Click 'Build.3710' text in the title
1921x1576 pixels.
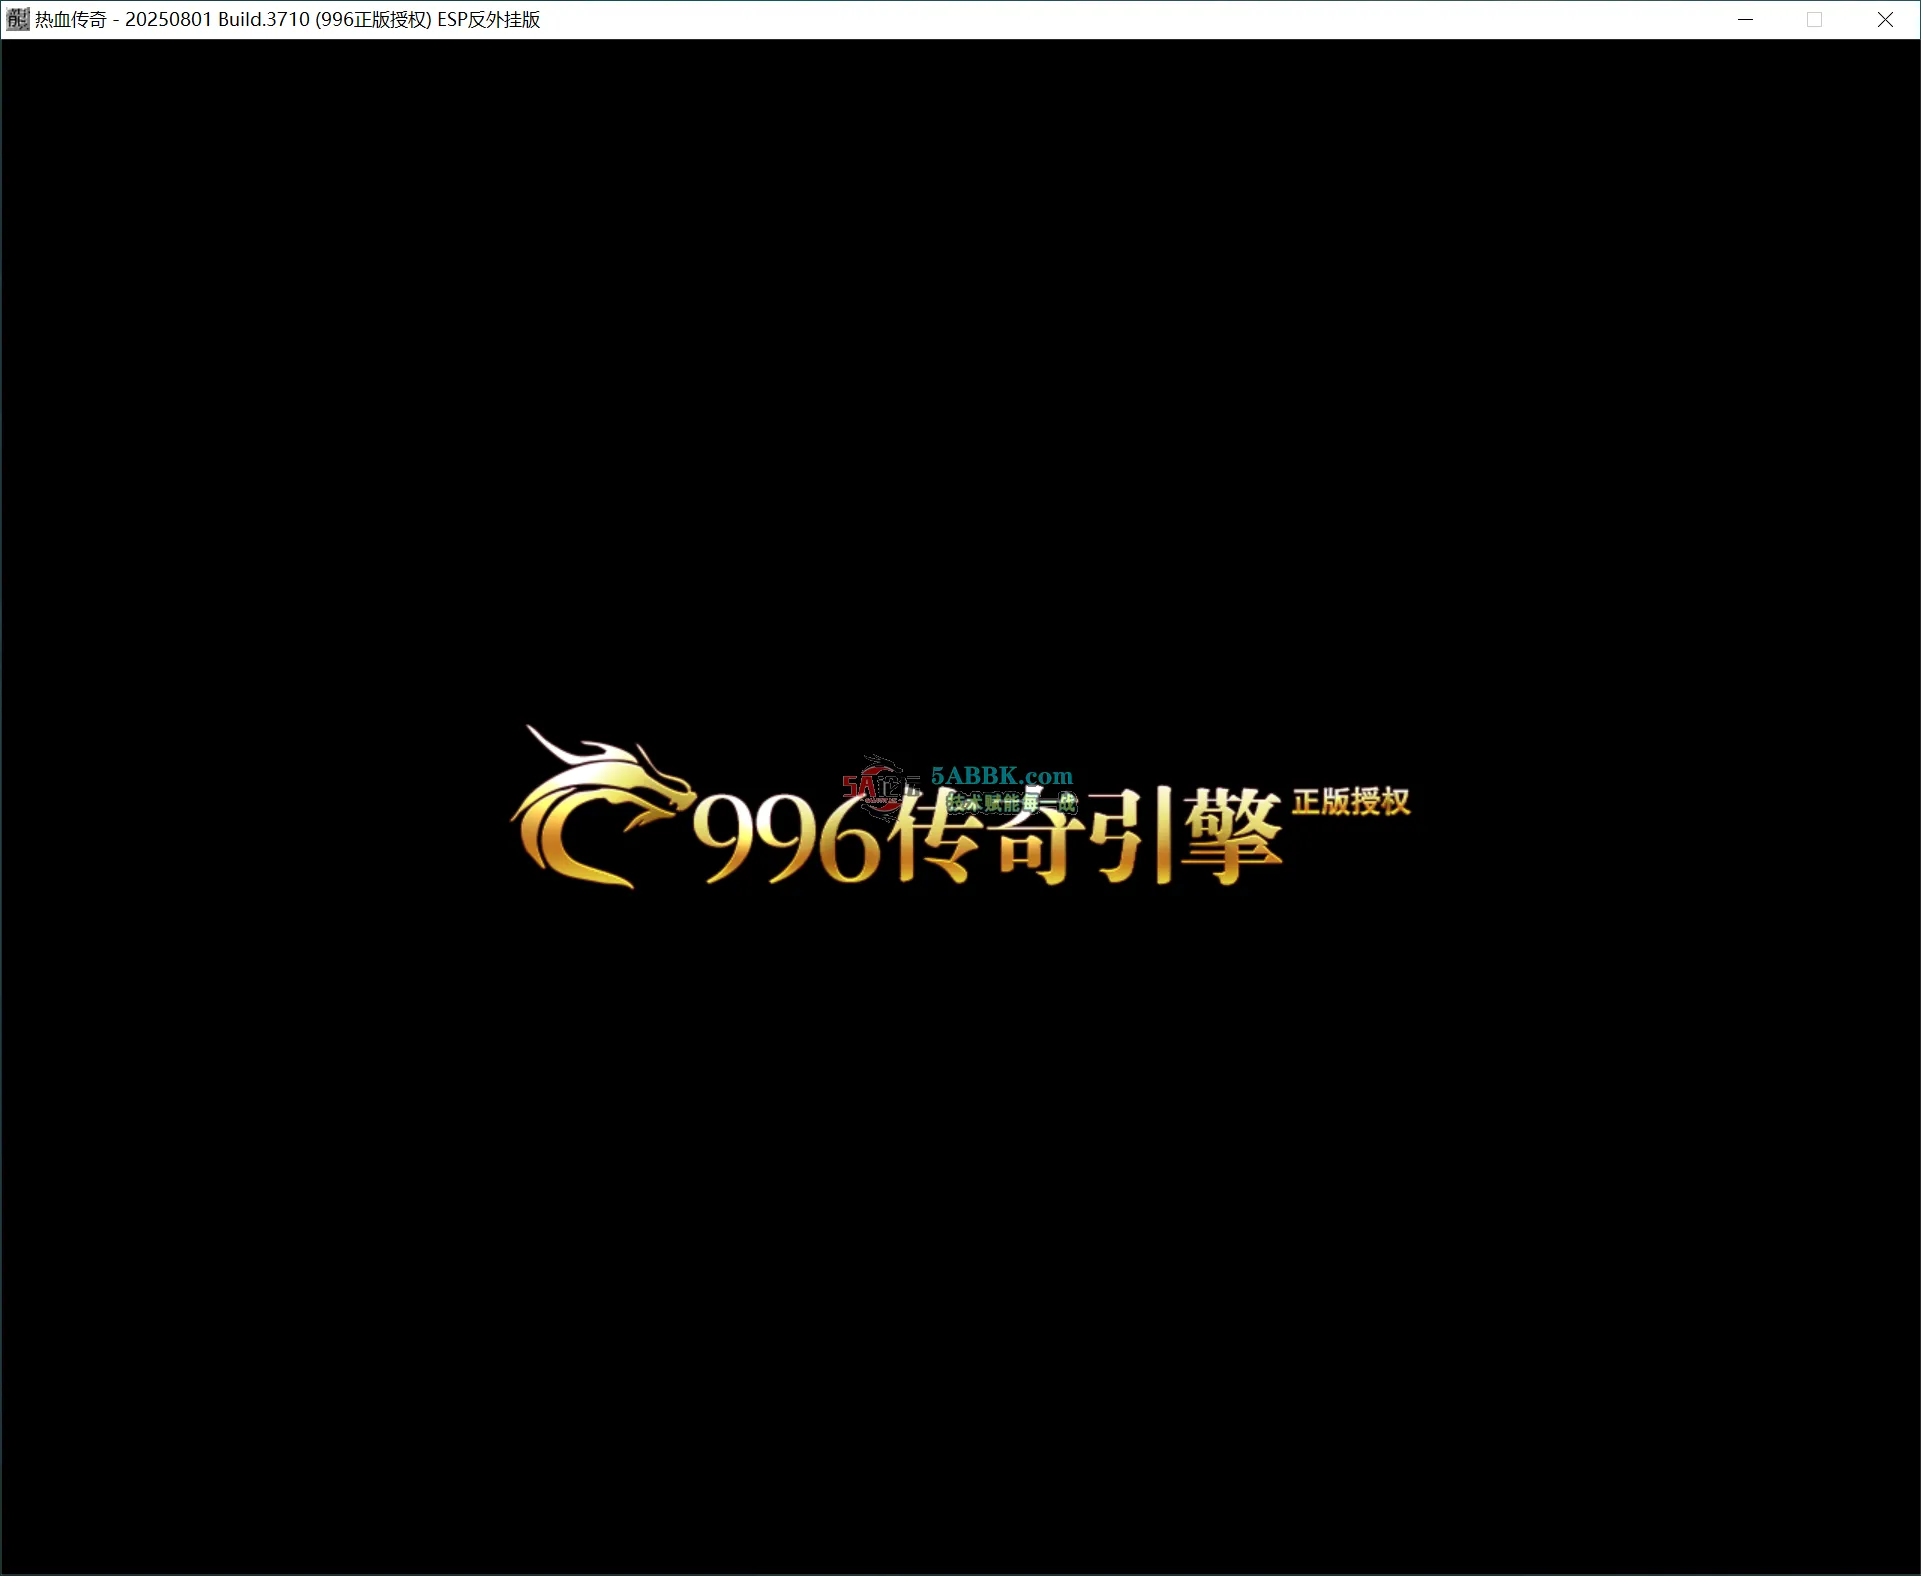pyautogui.click(x=264, y=20)
